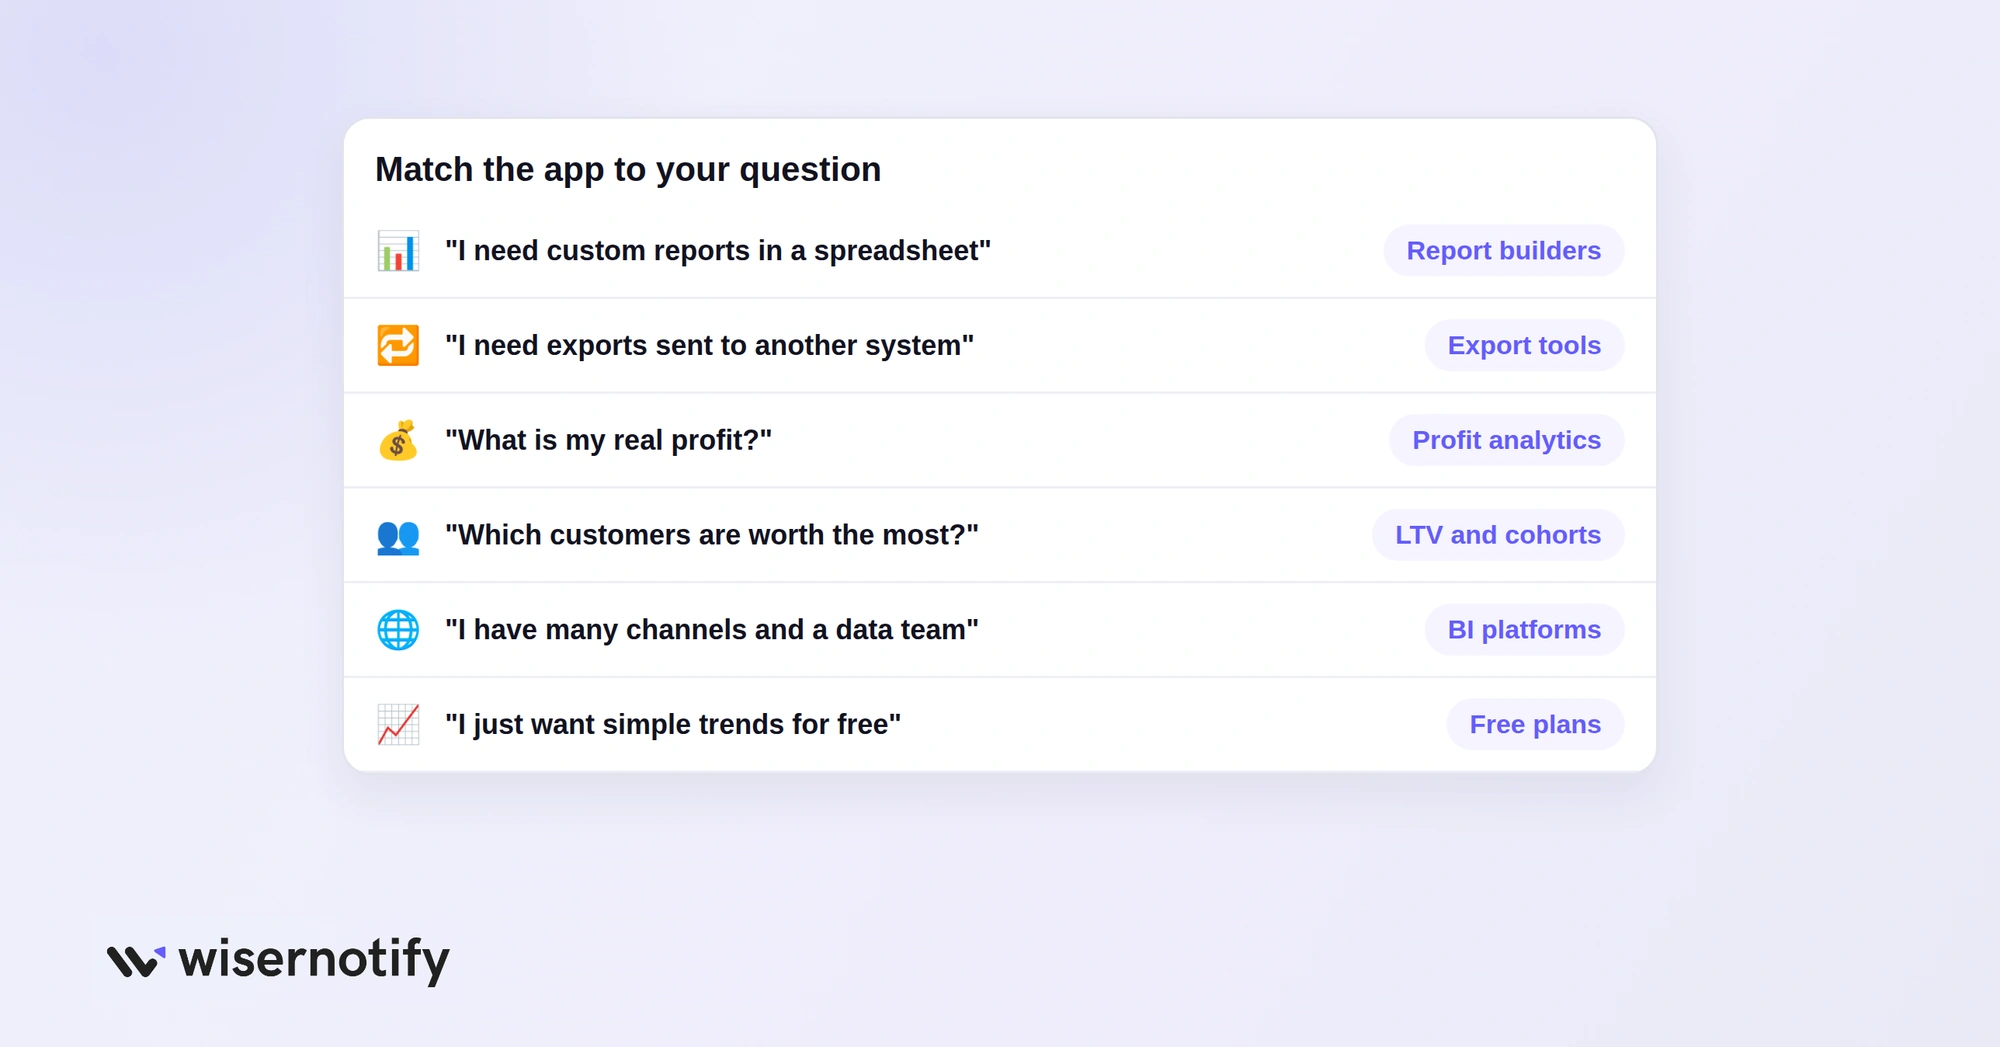Image resolution: width=2000 pixels, height=1047 pixels.
Task: Select the Report builders pill
Action: [1504, 251]
